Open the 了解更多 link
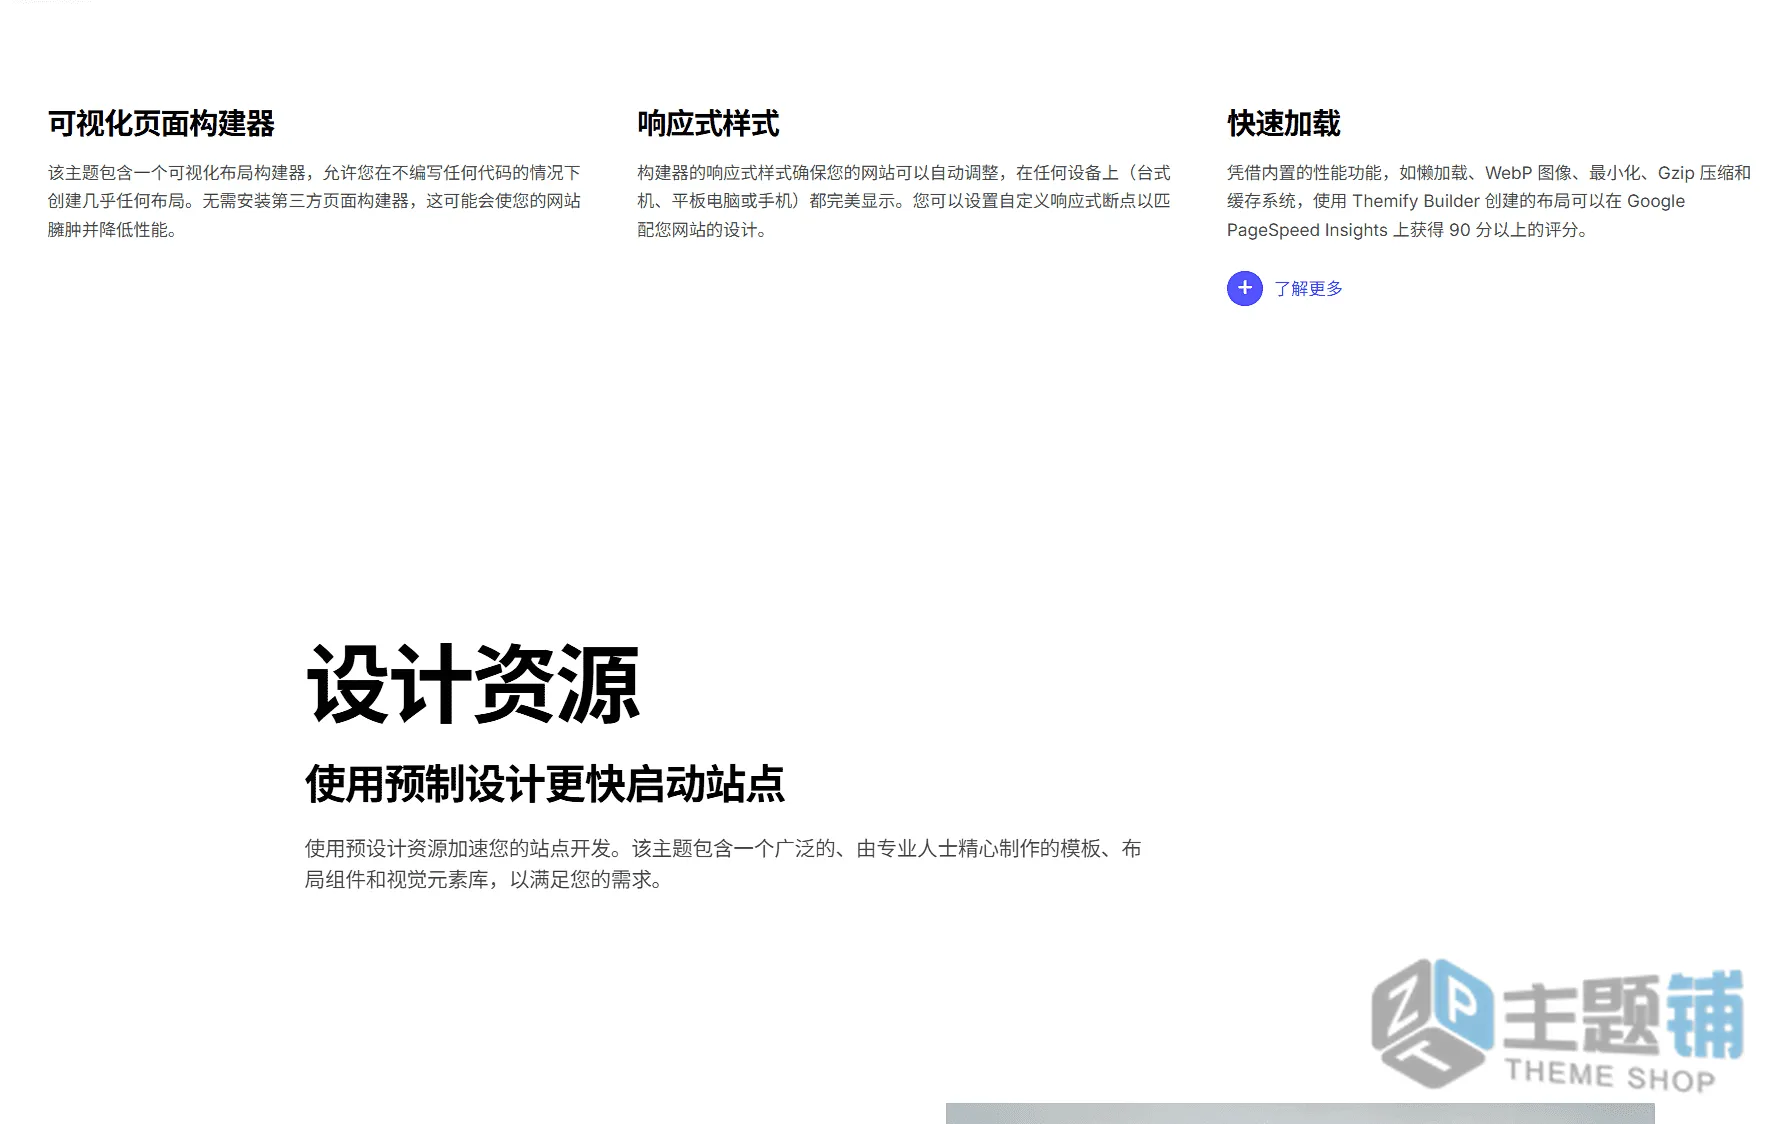The image size is (1773, 1124). click(x=1308, y=289)
